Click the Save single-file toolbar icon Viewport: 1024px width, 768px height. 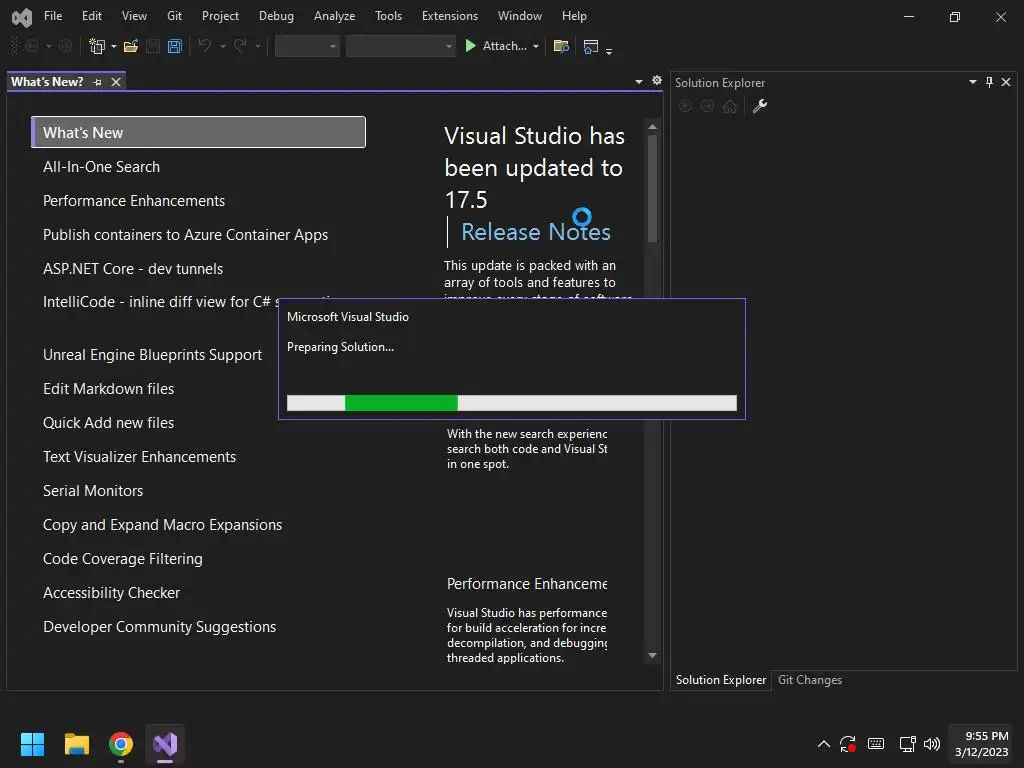(153, 46)
